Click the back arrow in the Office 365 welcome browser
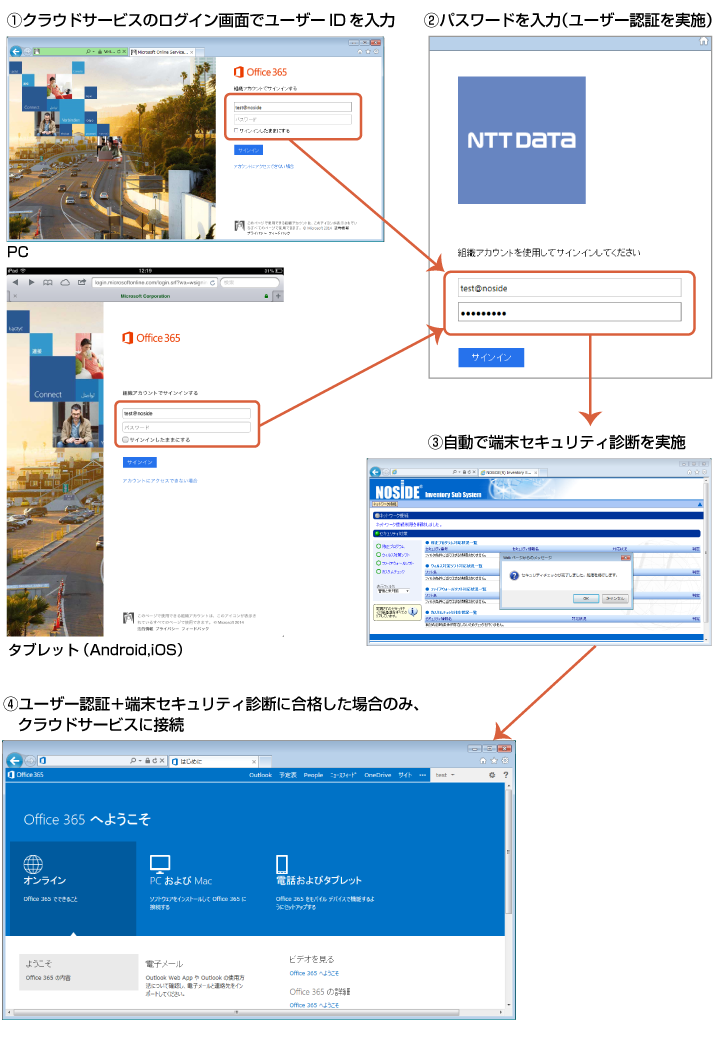The image size is (716, 1037). (x=15, y=761)
